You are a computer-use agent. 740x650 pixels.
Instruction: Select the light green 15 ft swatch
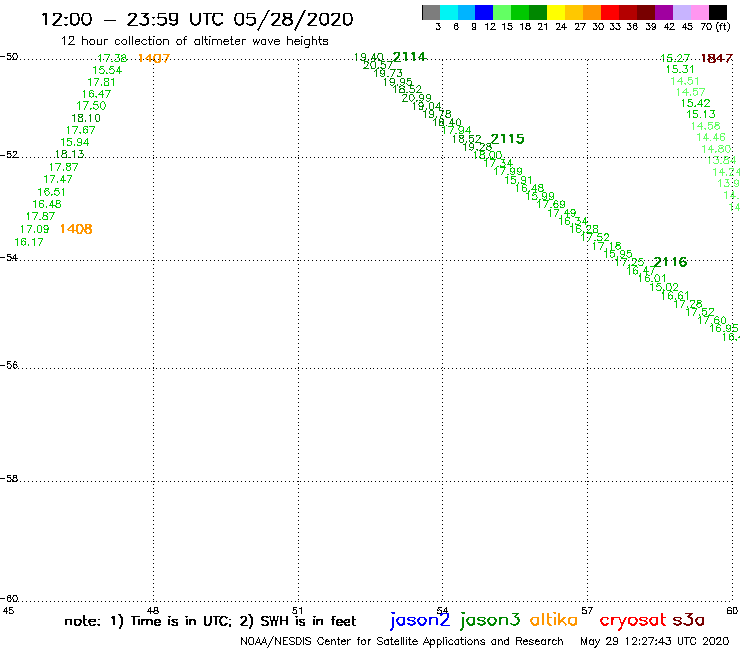502,12
